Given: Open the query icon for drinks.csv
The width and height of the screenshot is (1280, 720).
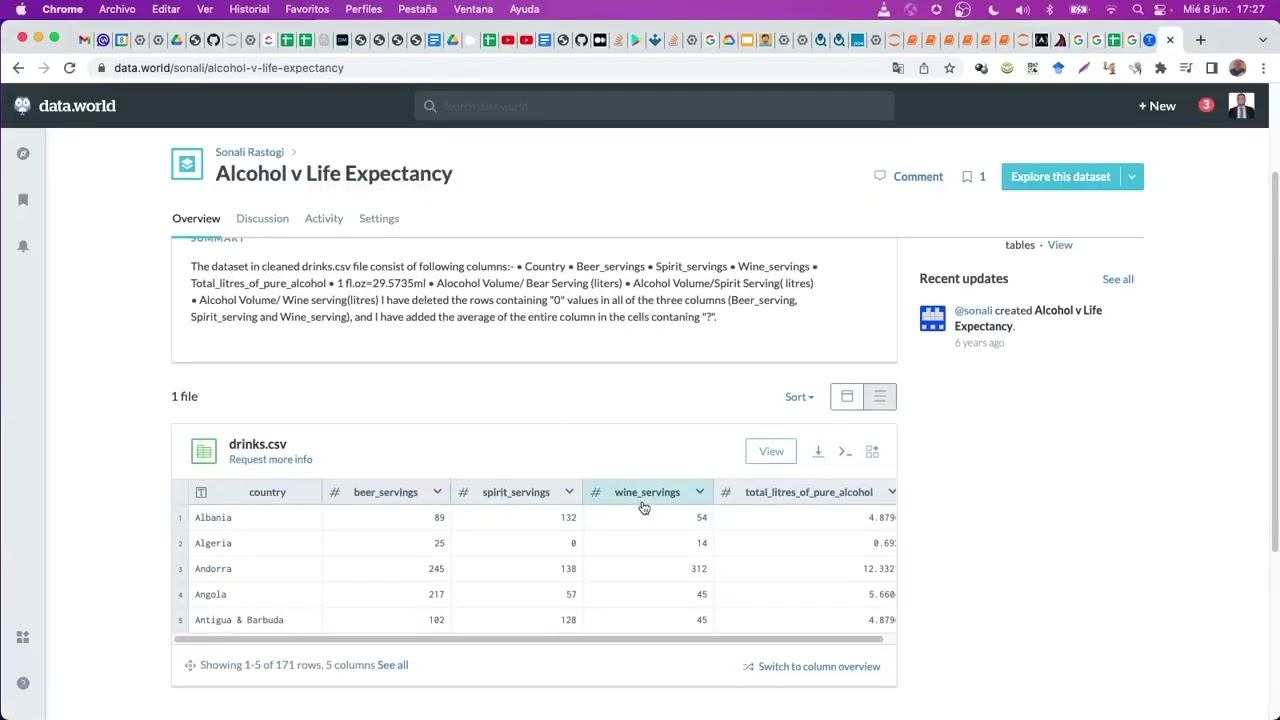Looking at the screenshot, I should [x=845, y=452].
